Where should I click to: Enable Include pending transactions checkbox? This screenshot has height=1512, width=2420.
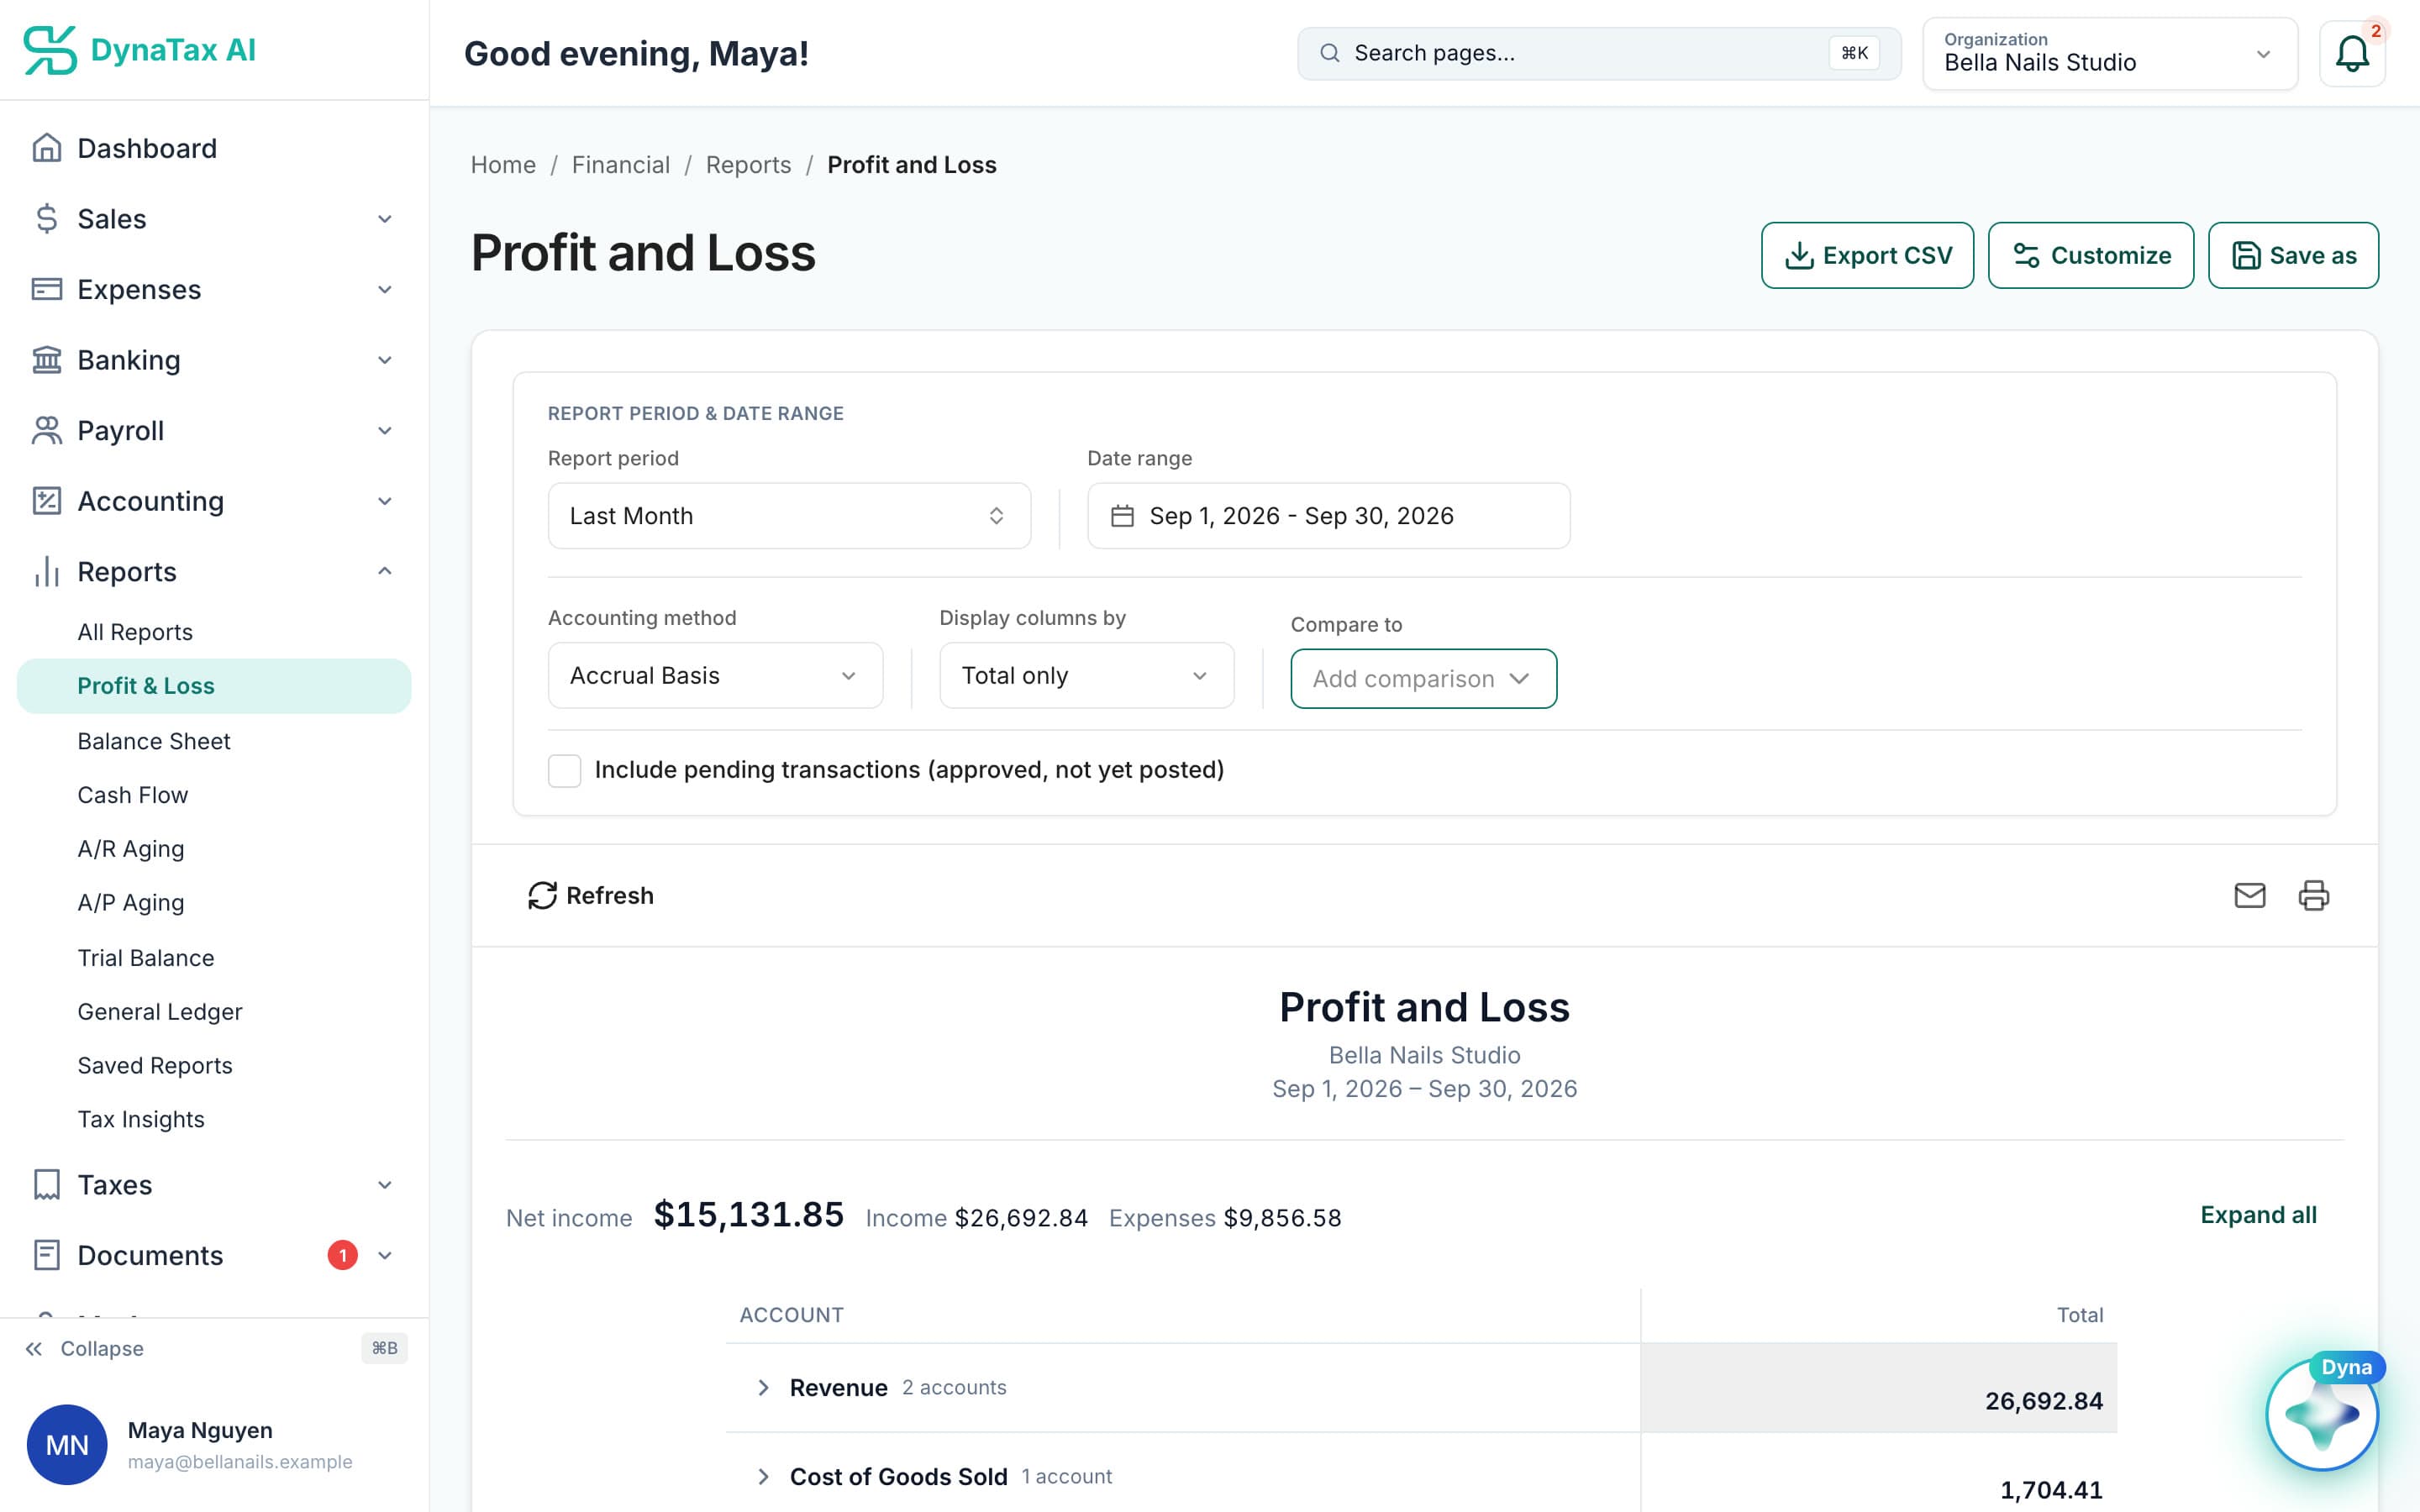tap(564, 770)
